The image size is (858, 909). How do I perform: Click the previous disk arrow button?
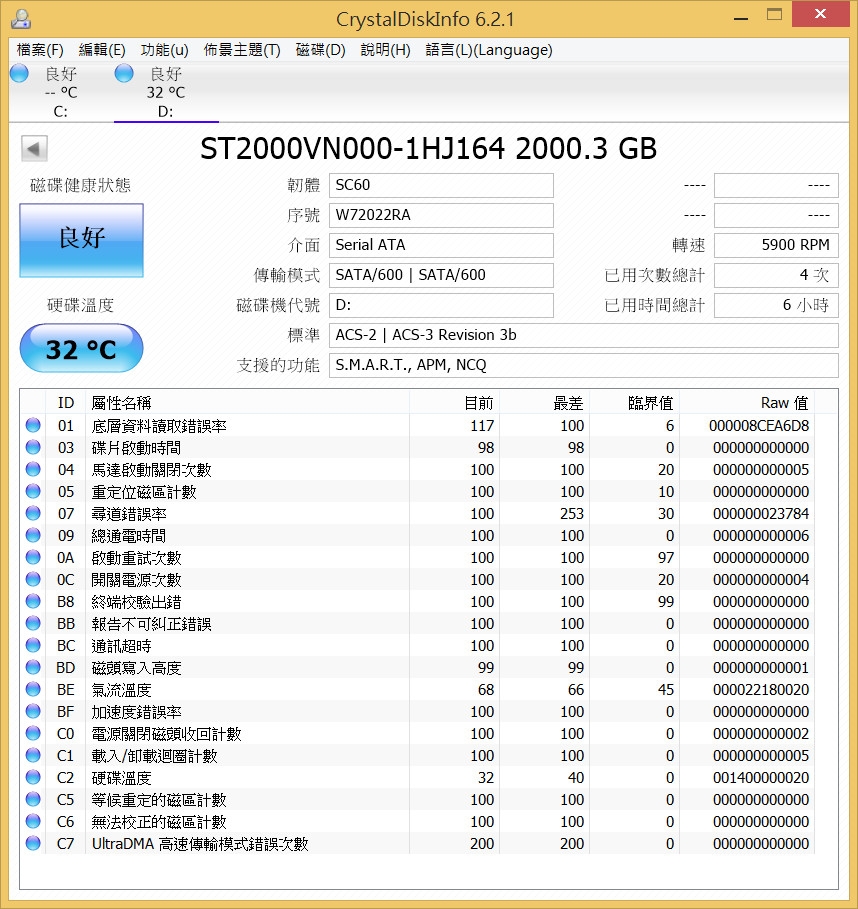[x=34, y=149]
